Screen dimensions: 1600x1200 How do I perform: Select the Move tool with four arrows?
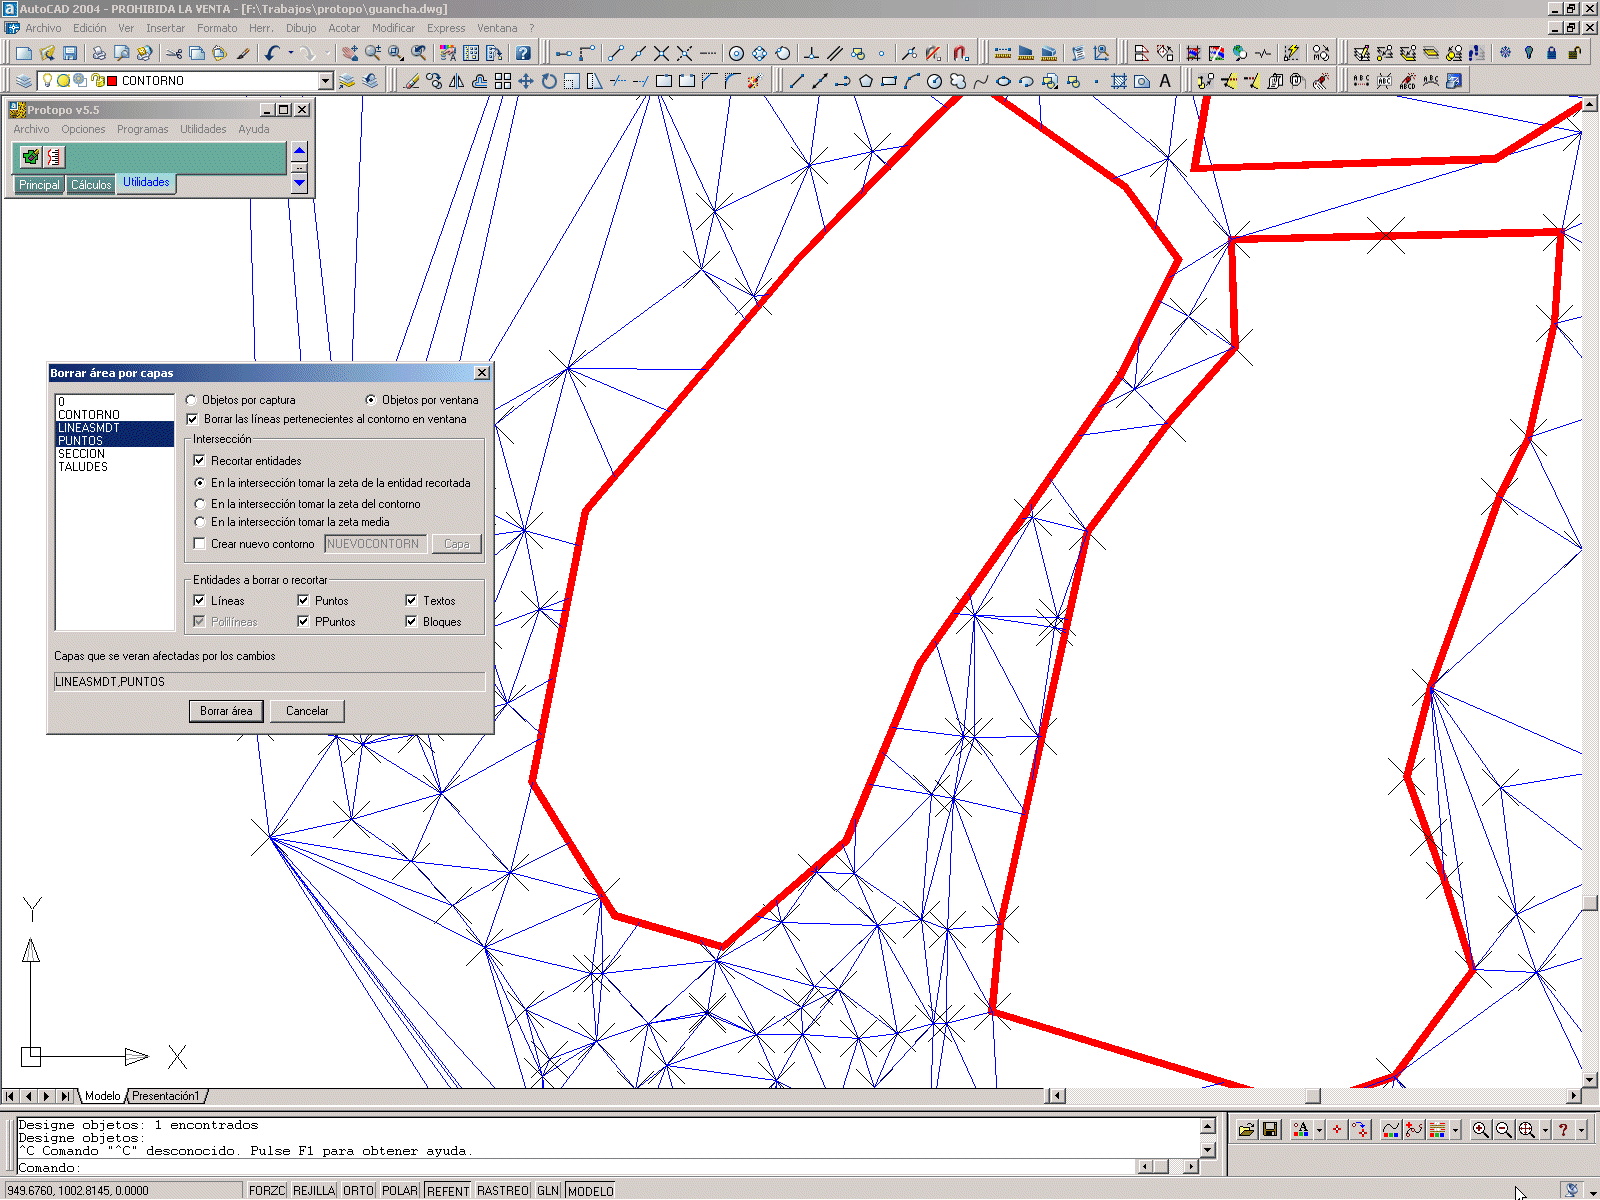tap(526, 81)
